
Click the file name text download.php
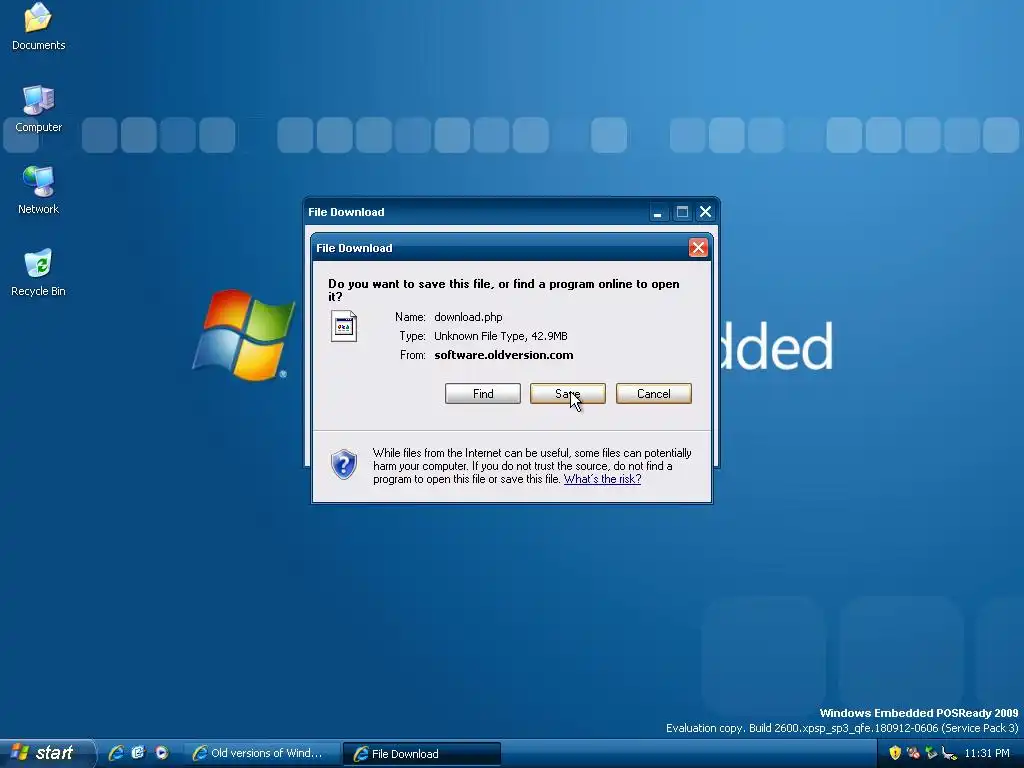pyautogui.click(x=468, y=317)
